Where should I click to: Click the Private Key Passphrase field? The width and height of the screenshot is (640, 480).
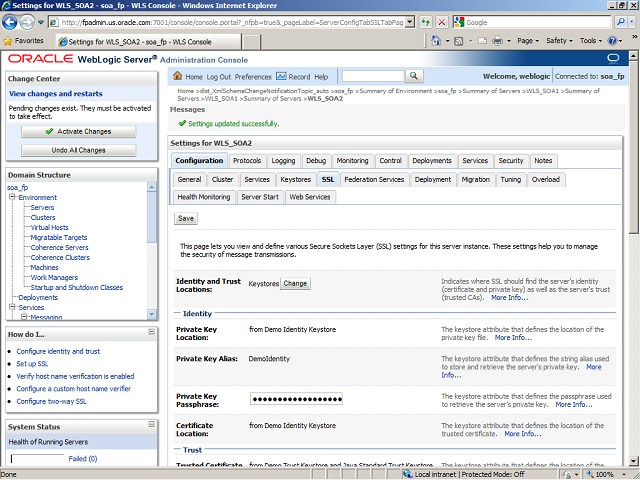tap(295, 398)
